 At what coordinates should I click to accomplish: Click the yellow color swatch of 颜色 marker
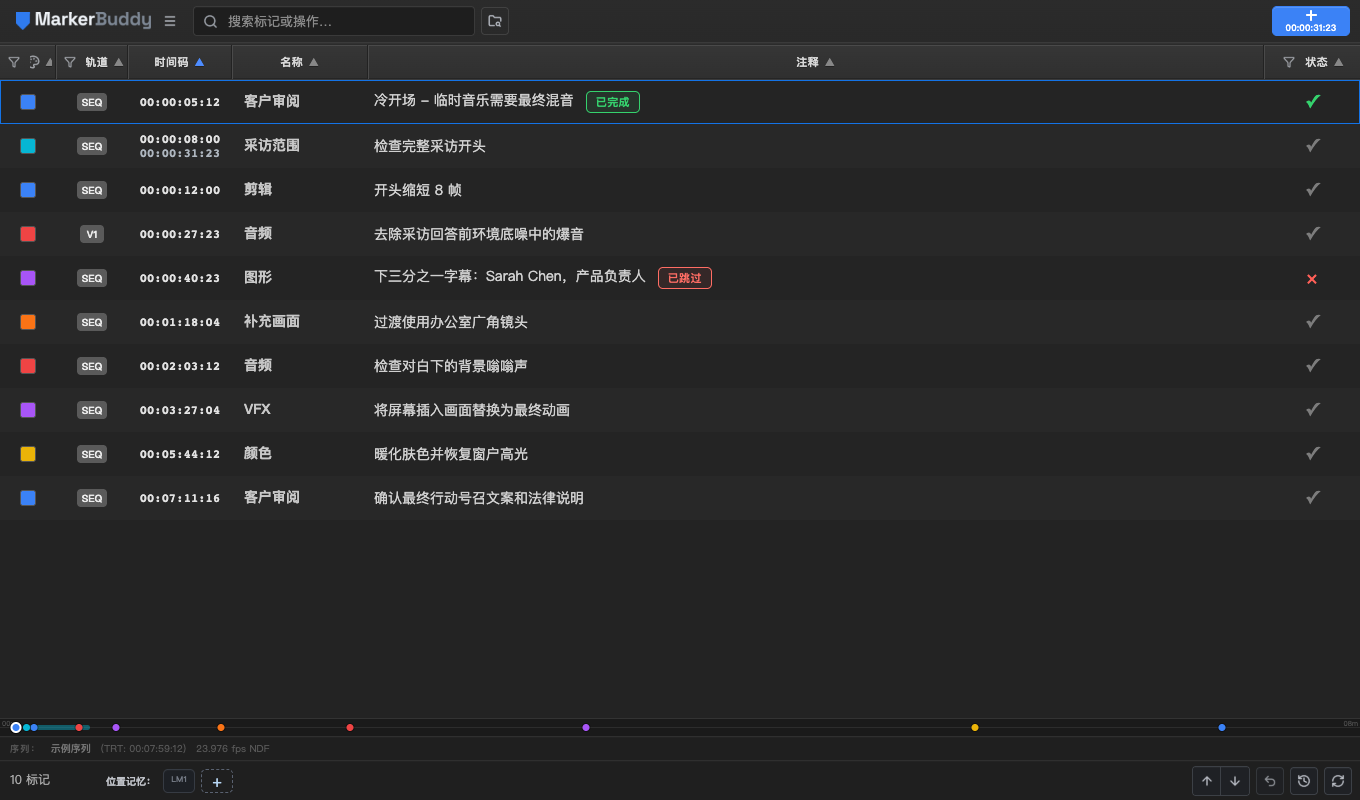tap(28, 454)
